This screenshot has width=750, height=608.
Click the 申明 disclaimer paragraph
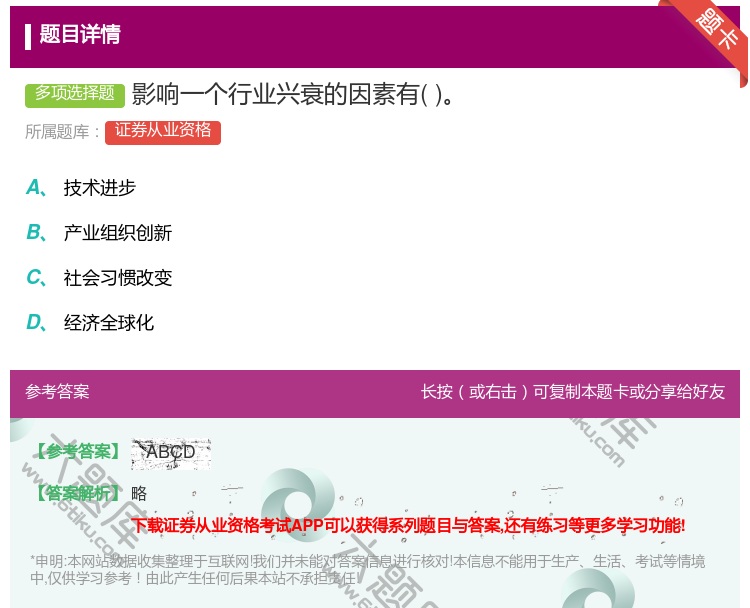pos(367,570)
